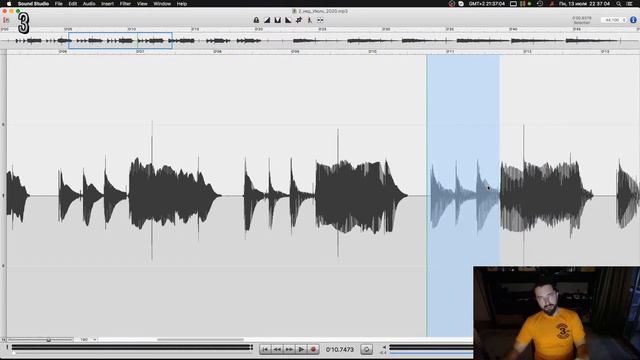This screenshot has width=640, height=360.
Task: Apply the Fade In toolbar icon
Action: pos(267,20)
